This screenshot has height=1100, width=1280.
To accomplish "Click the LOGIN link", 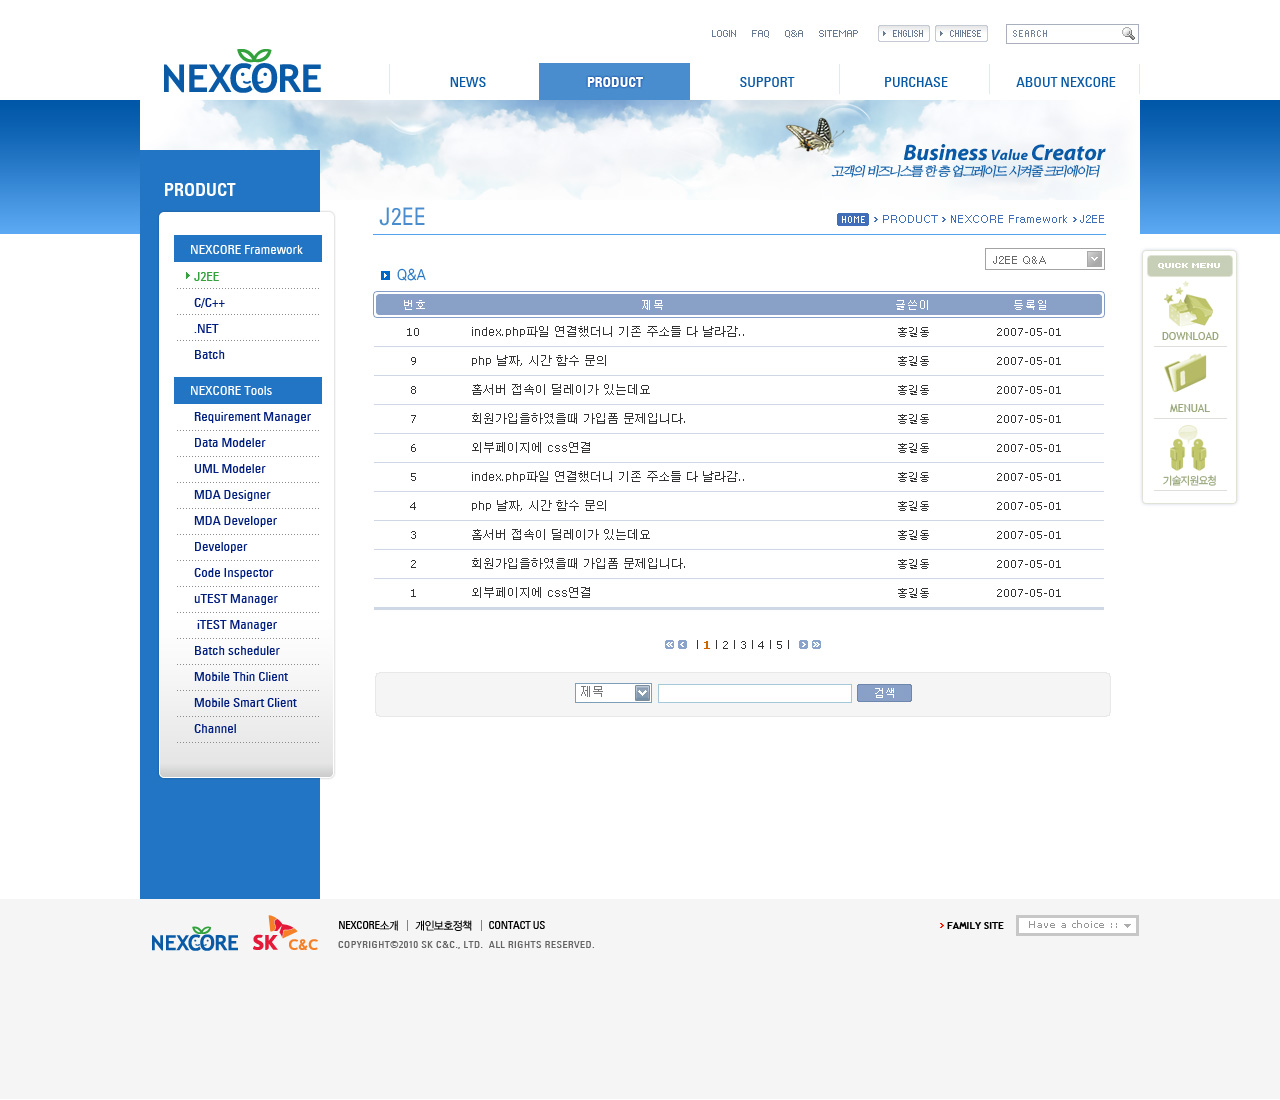I will (724, 34).
